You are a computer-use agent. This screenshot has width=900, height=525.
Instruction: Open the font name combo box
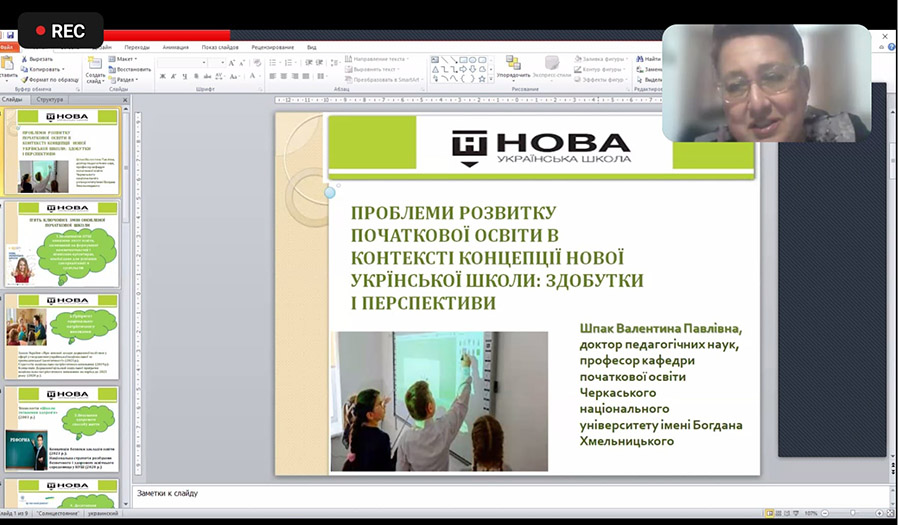(183, 63)
